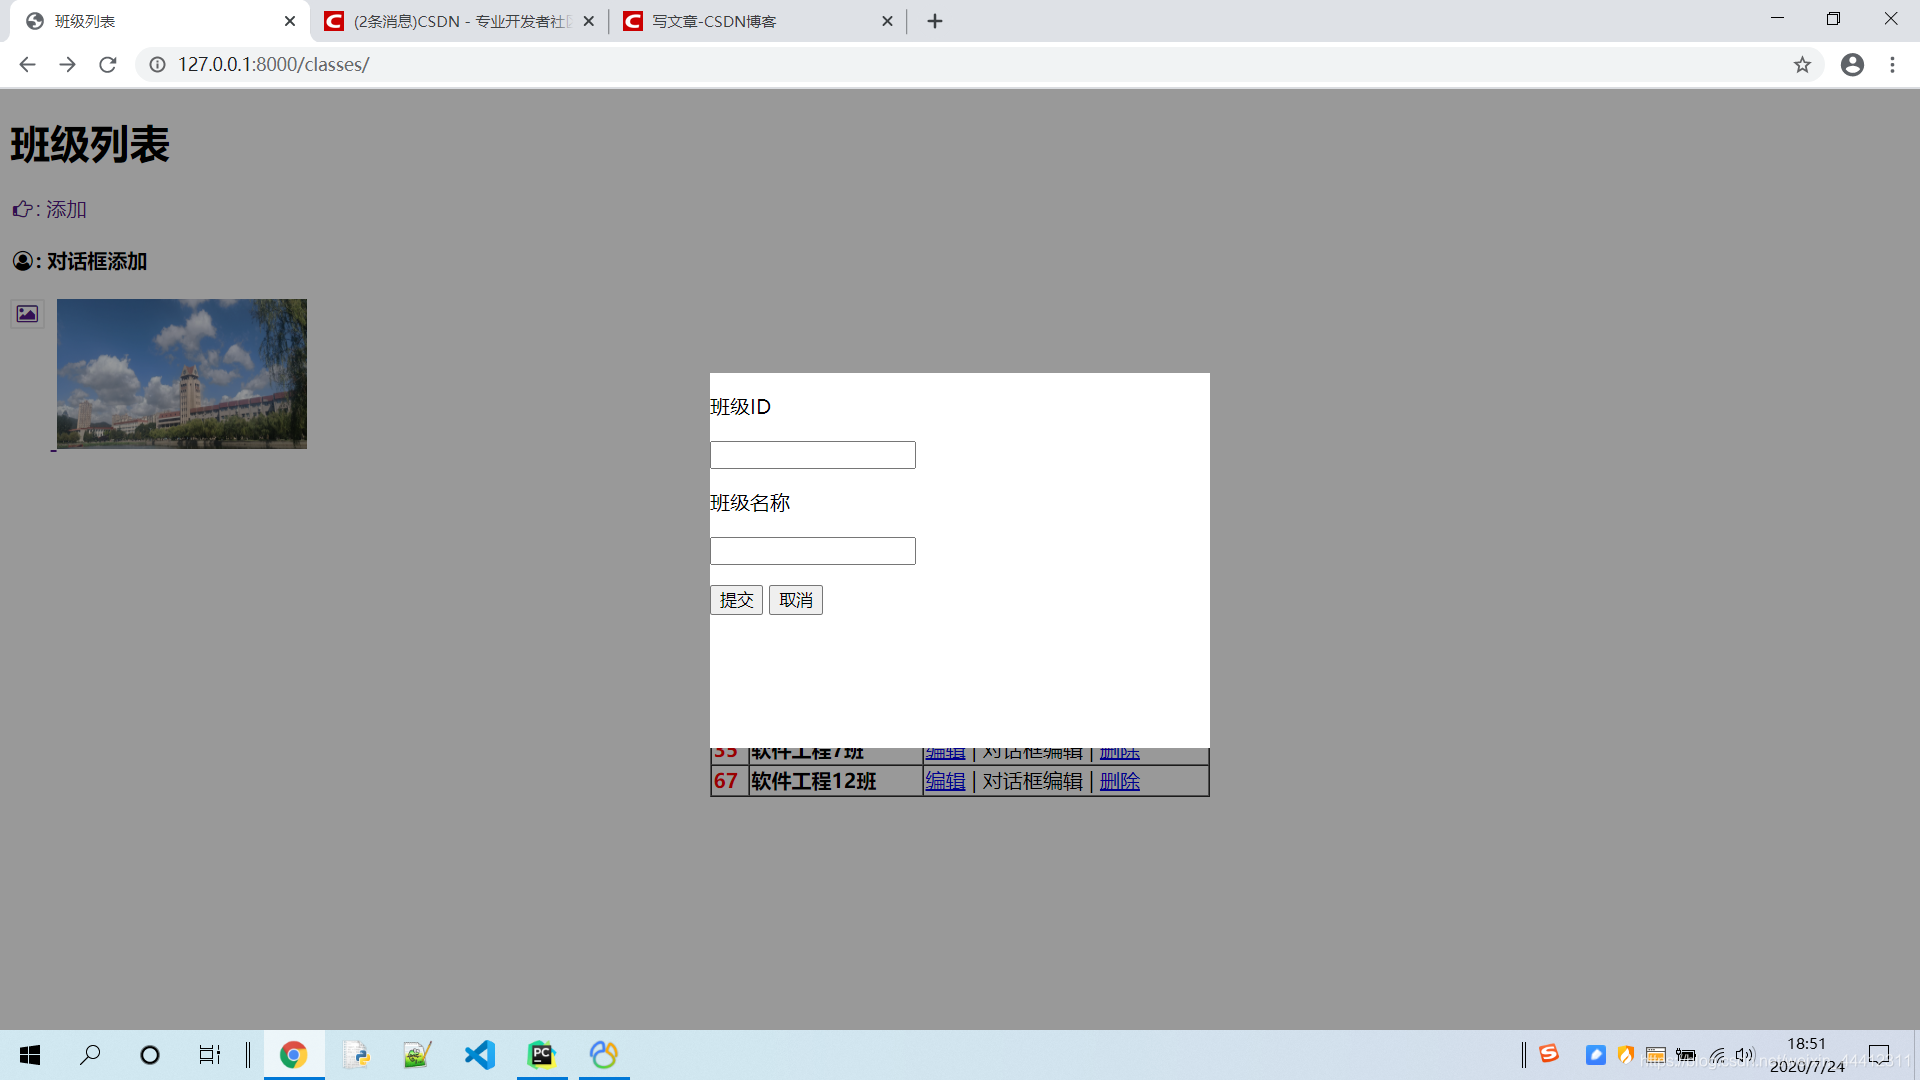Click the orange shield security tray icon

1626,1055
